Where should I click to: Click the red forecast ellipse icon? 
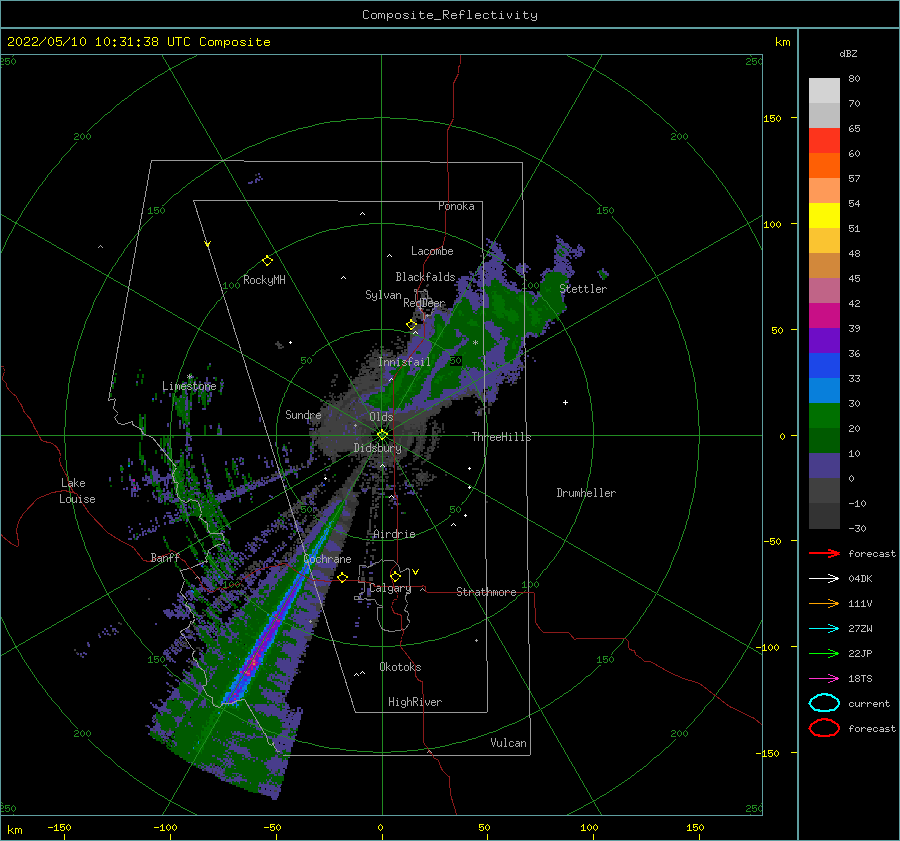point(824,728)
